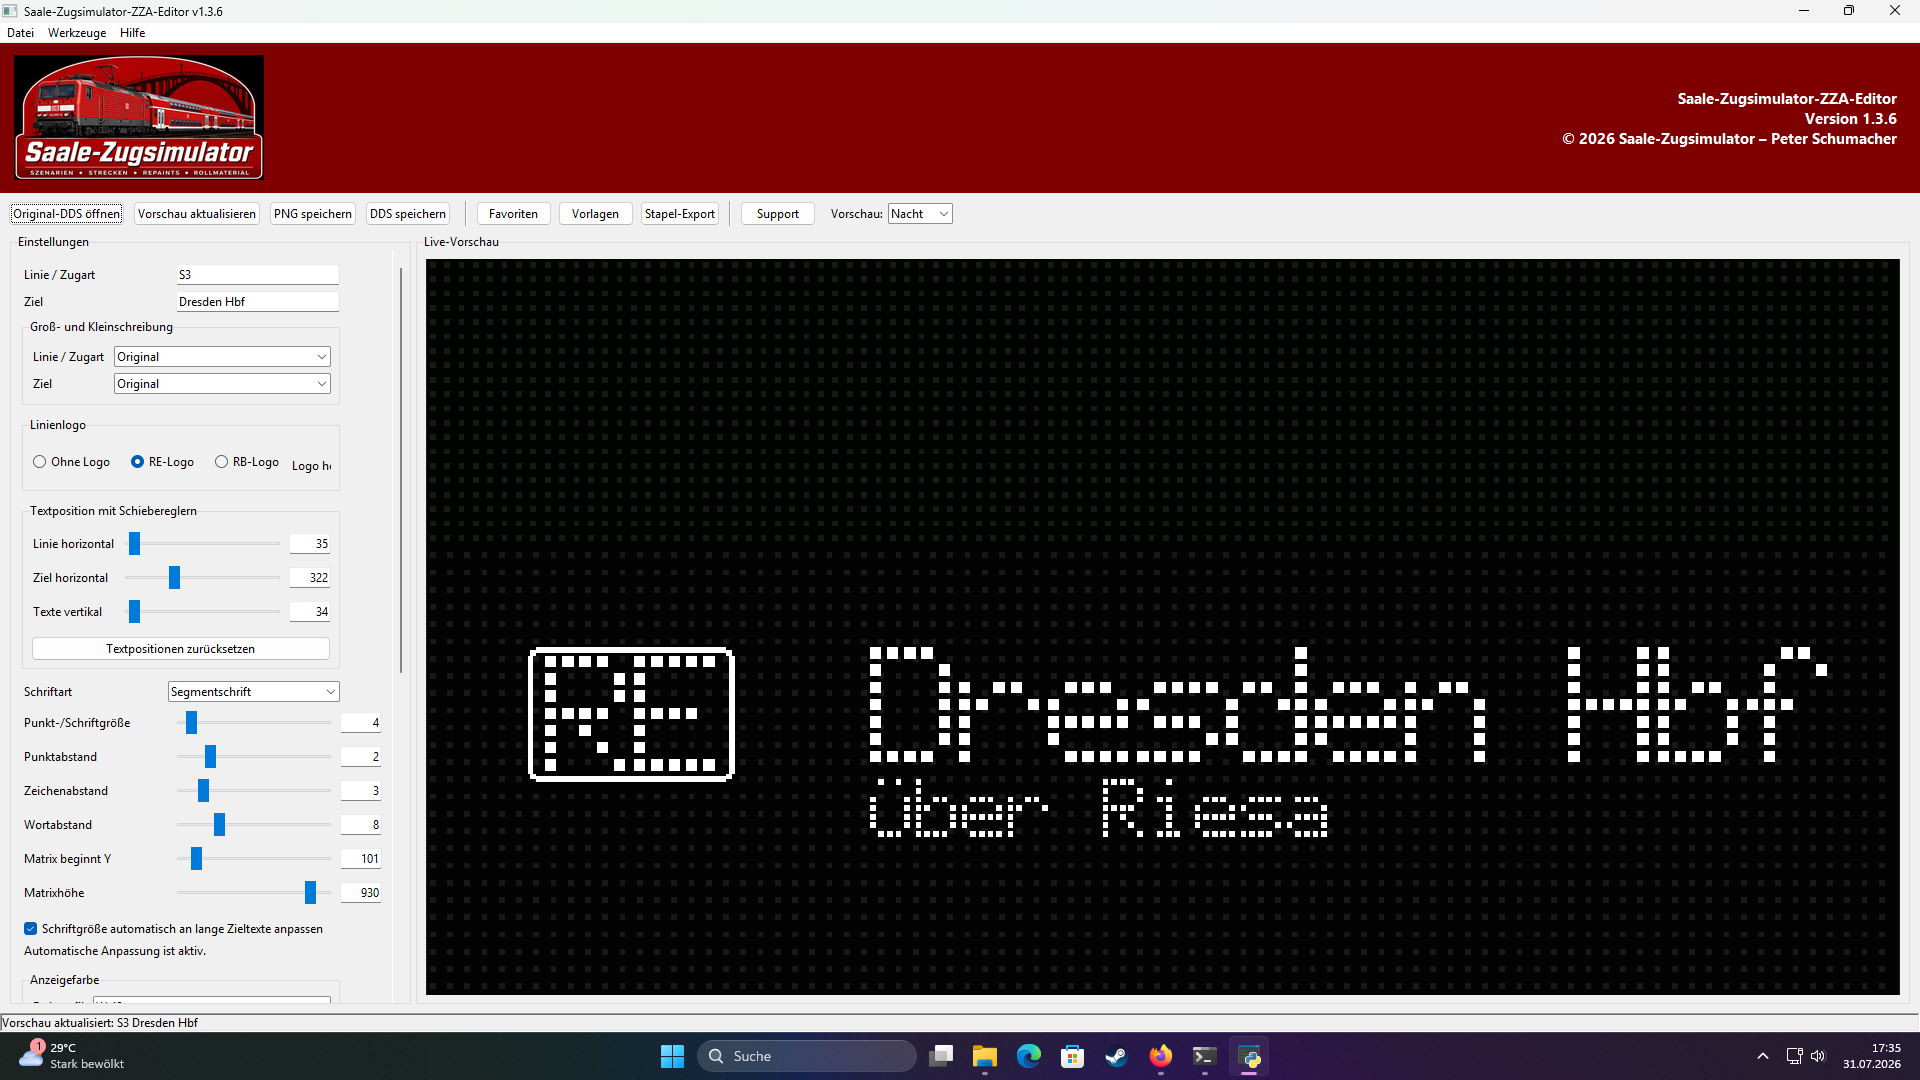Click the app icon in title bar

tap(10, 11)
